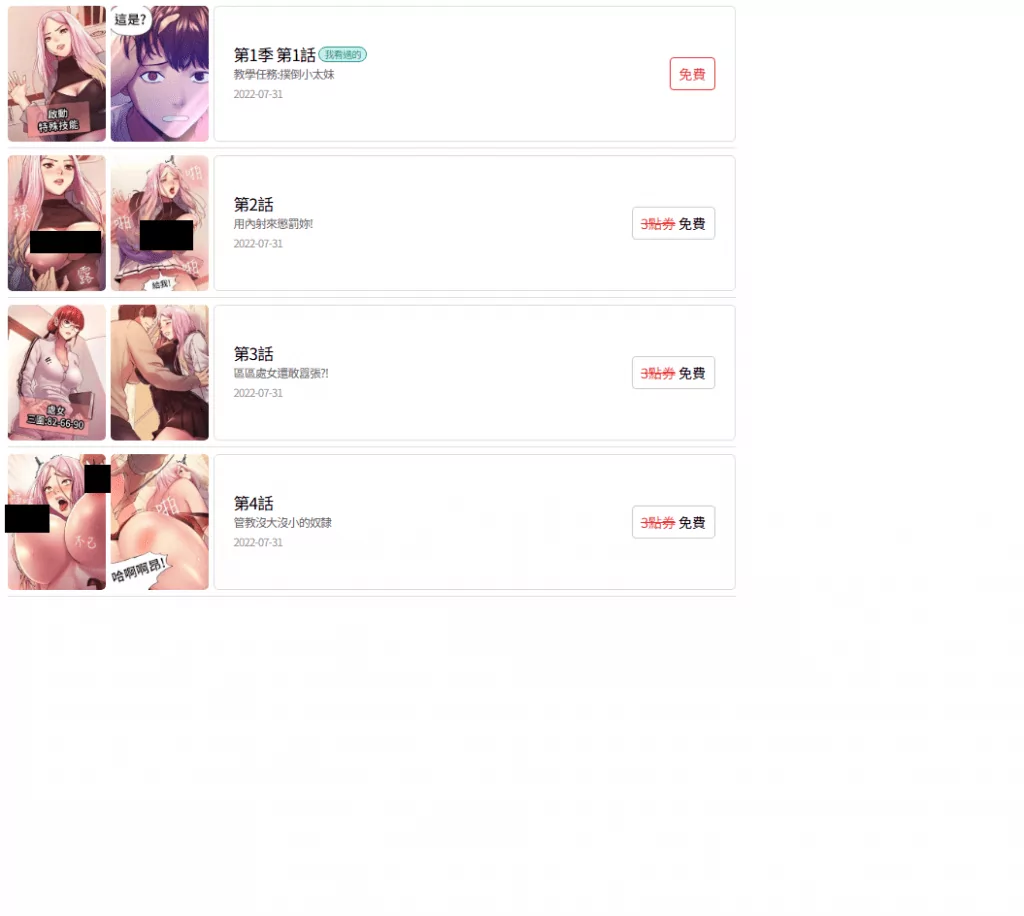Select the red-haired character thumbnail in 第3話
Image resolution: width=1024 pixels, height=916 pixels.
tap(57, 373)
